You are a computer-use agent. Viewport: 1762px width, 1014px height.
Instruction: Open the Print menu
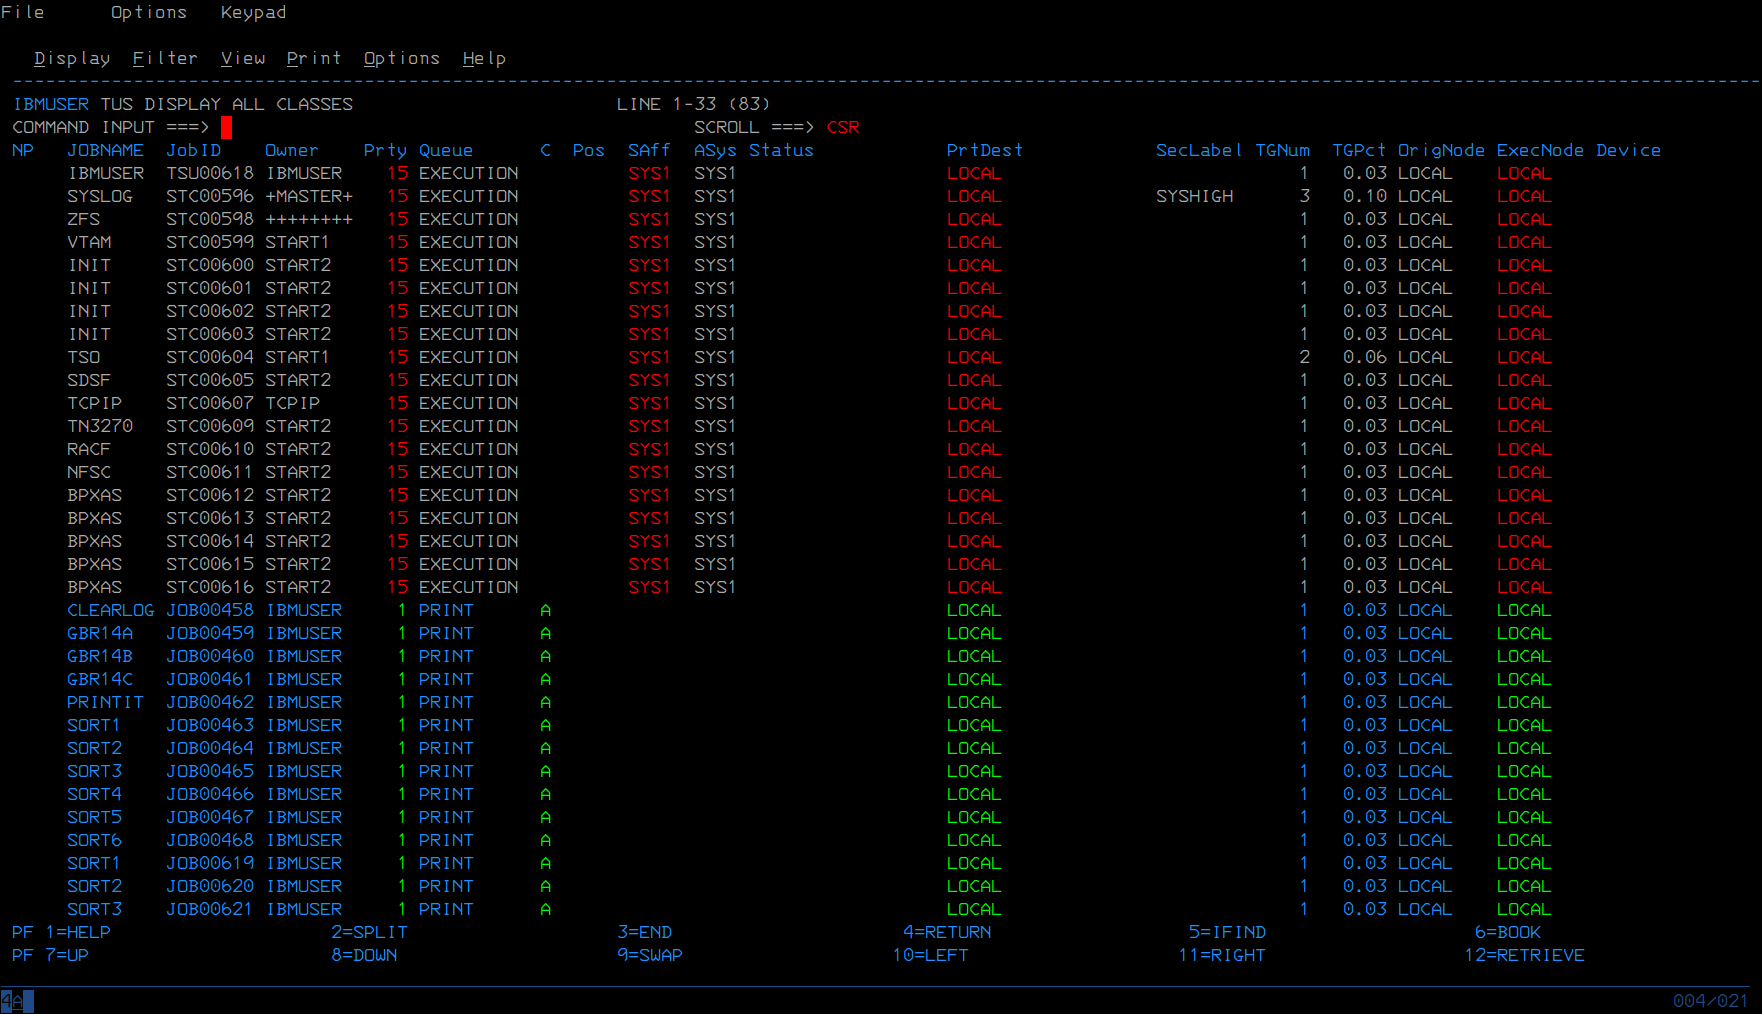pos(314,58)
